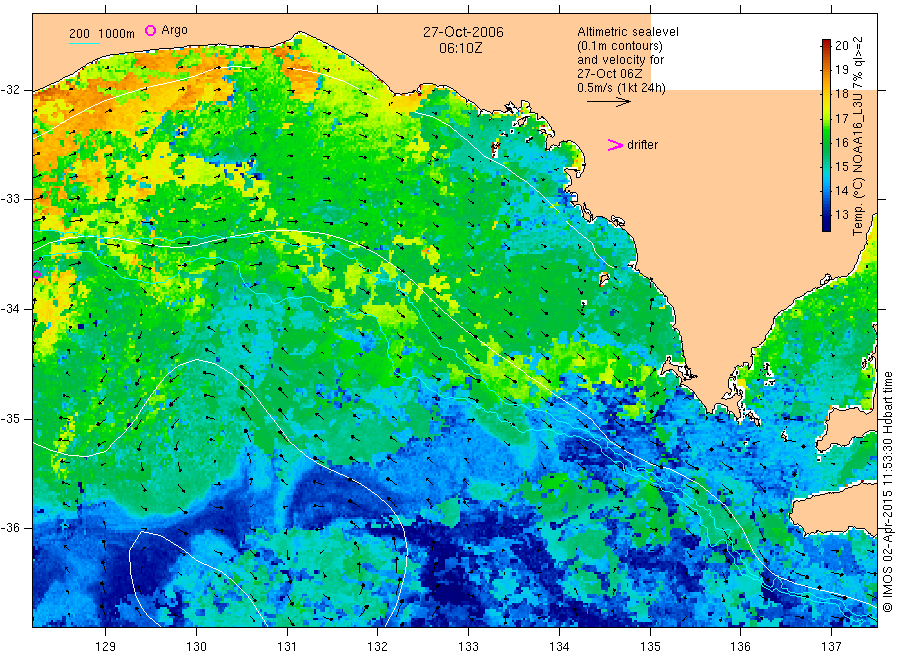Click the latitude axis label '-36'

point(10,528)
